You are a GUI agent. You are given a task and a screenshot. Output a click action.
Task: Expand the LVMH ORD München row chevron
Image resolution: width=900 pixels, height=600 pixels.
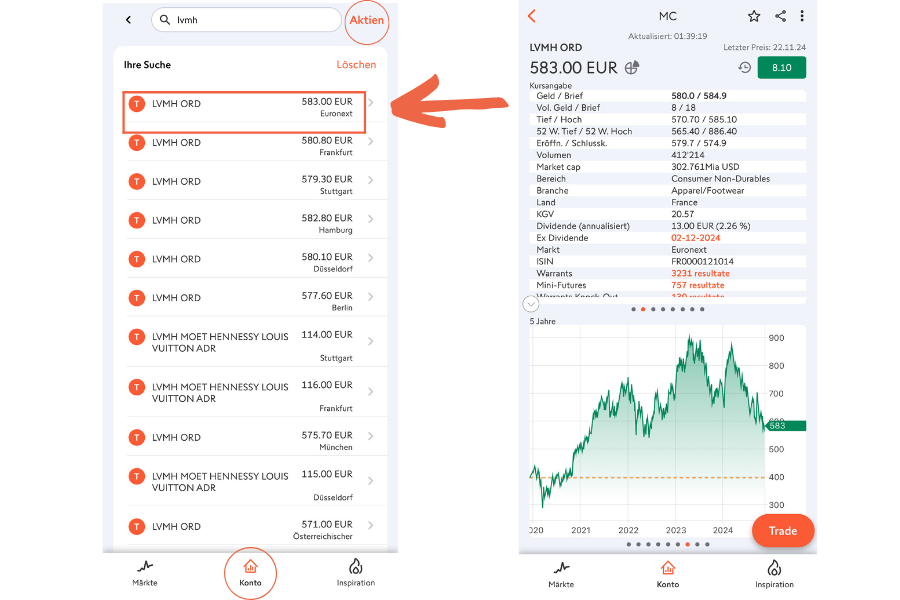(x=371, y=436)
